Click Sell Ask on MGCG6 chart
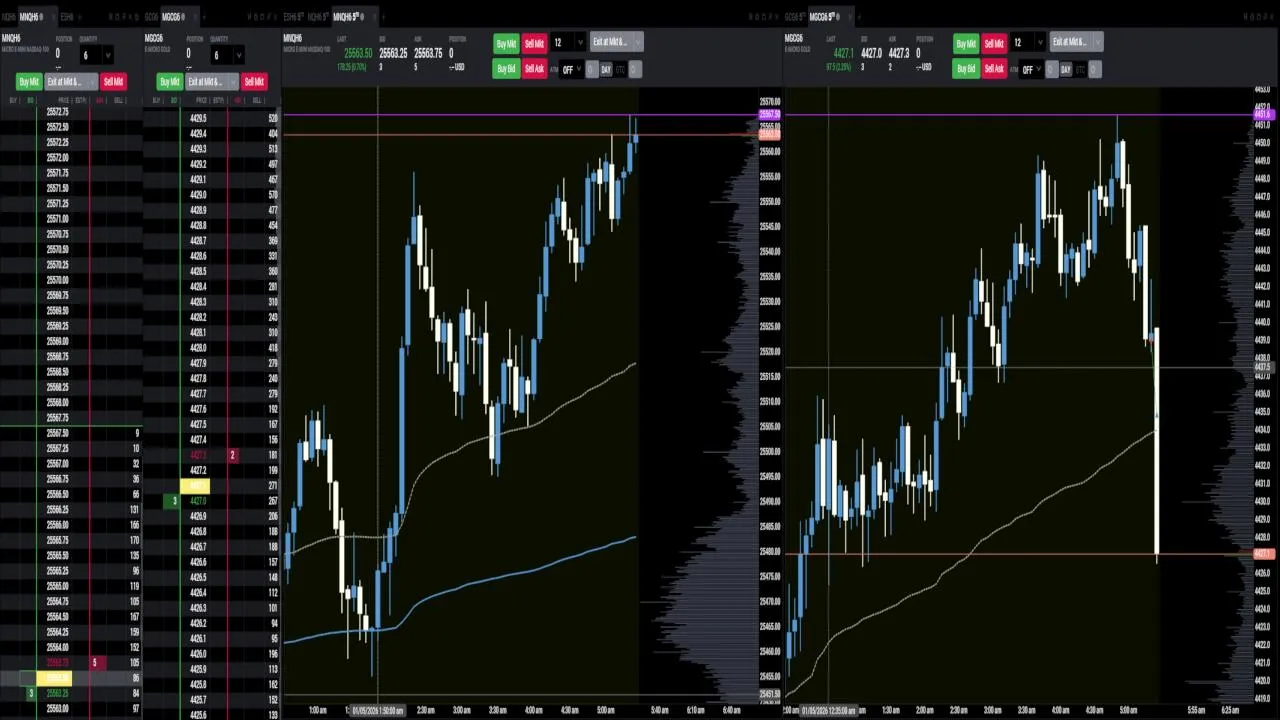 [x=994, y=69]
